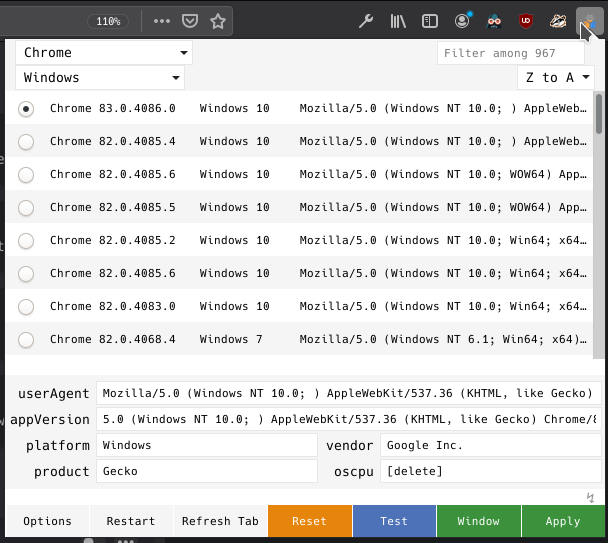Select the Chrome 82.0.4085.5 radio button
Screen dimensions: 608x543
click(x=26, y=208)
